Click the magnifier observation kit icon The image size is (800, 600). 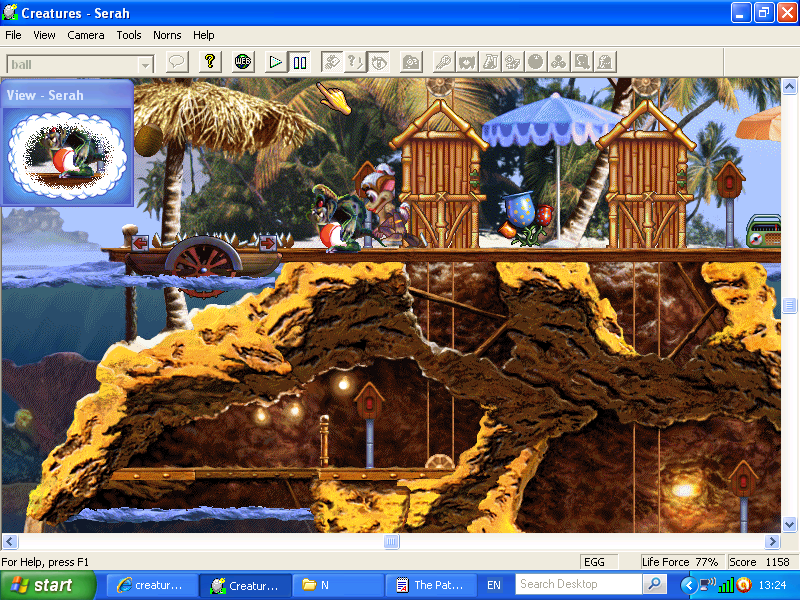pyautogui.click(x=582, y=62)
